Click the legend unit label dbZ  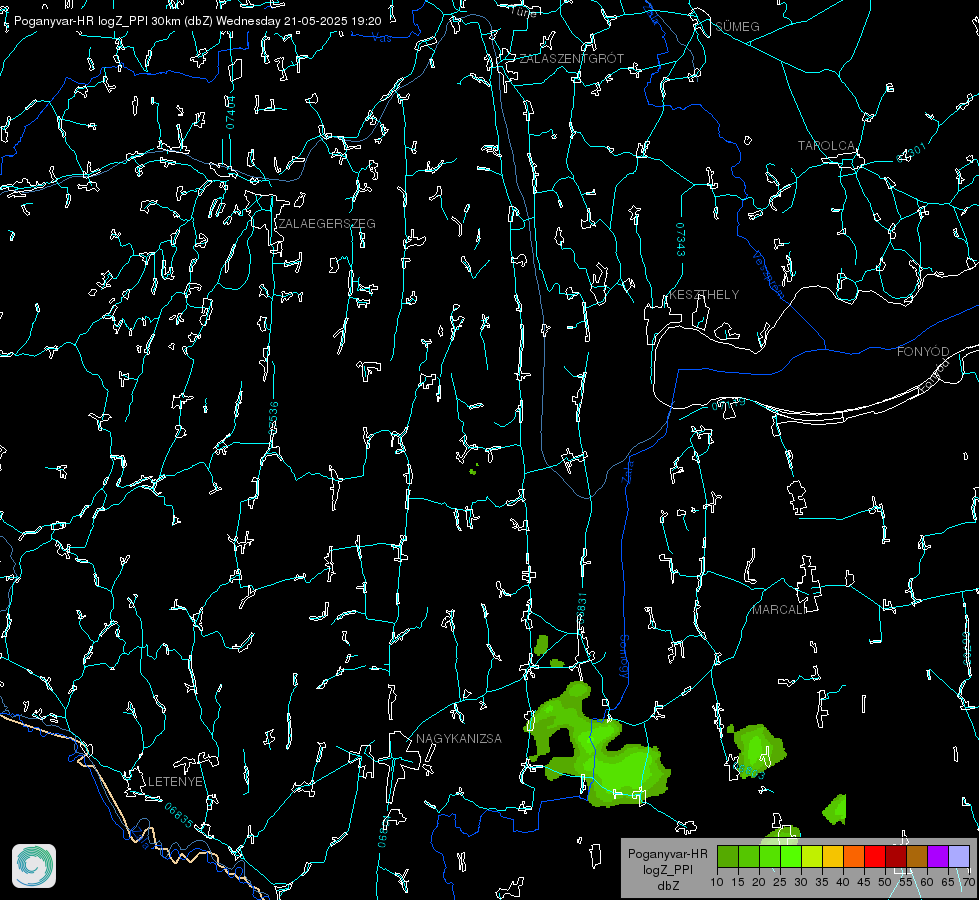pos(668,885)
